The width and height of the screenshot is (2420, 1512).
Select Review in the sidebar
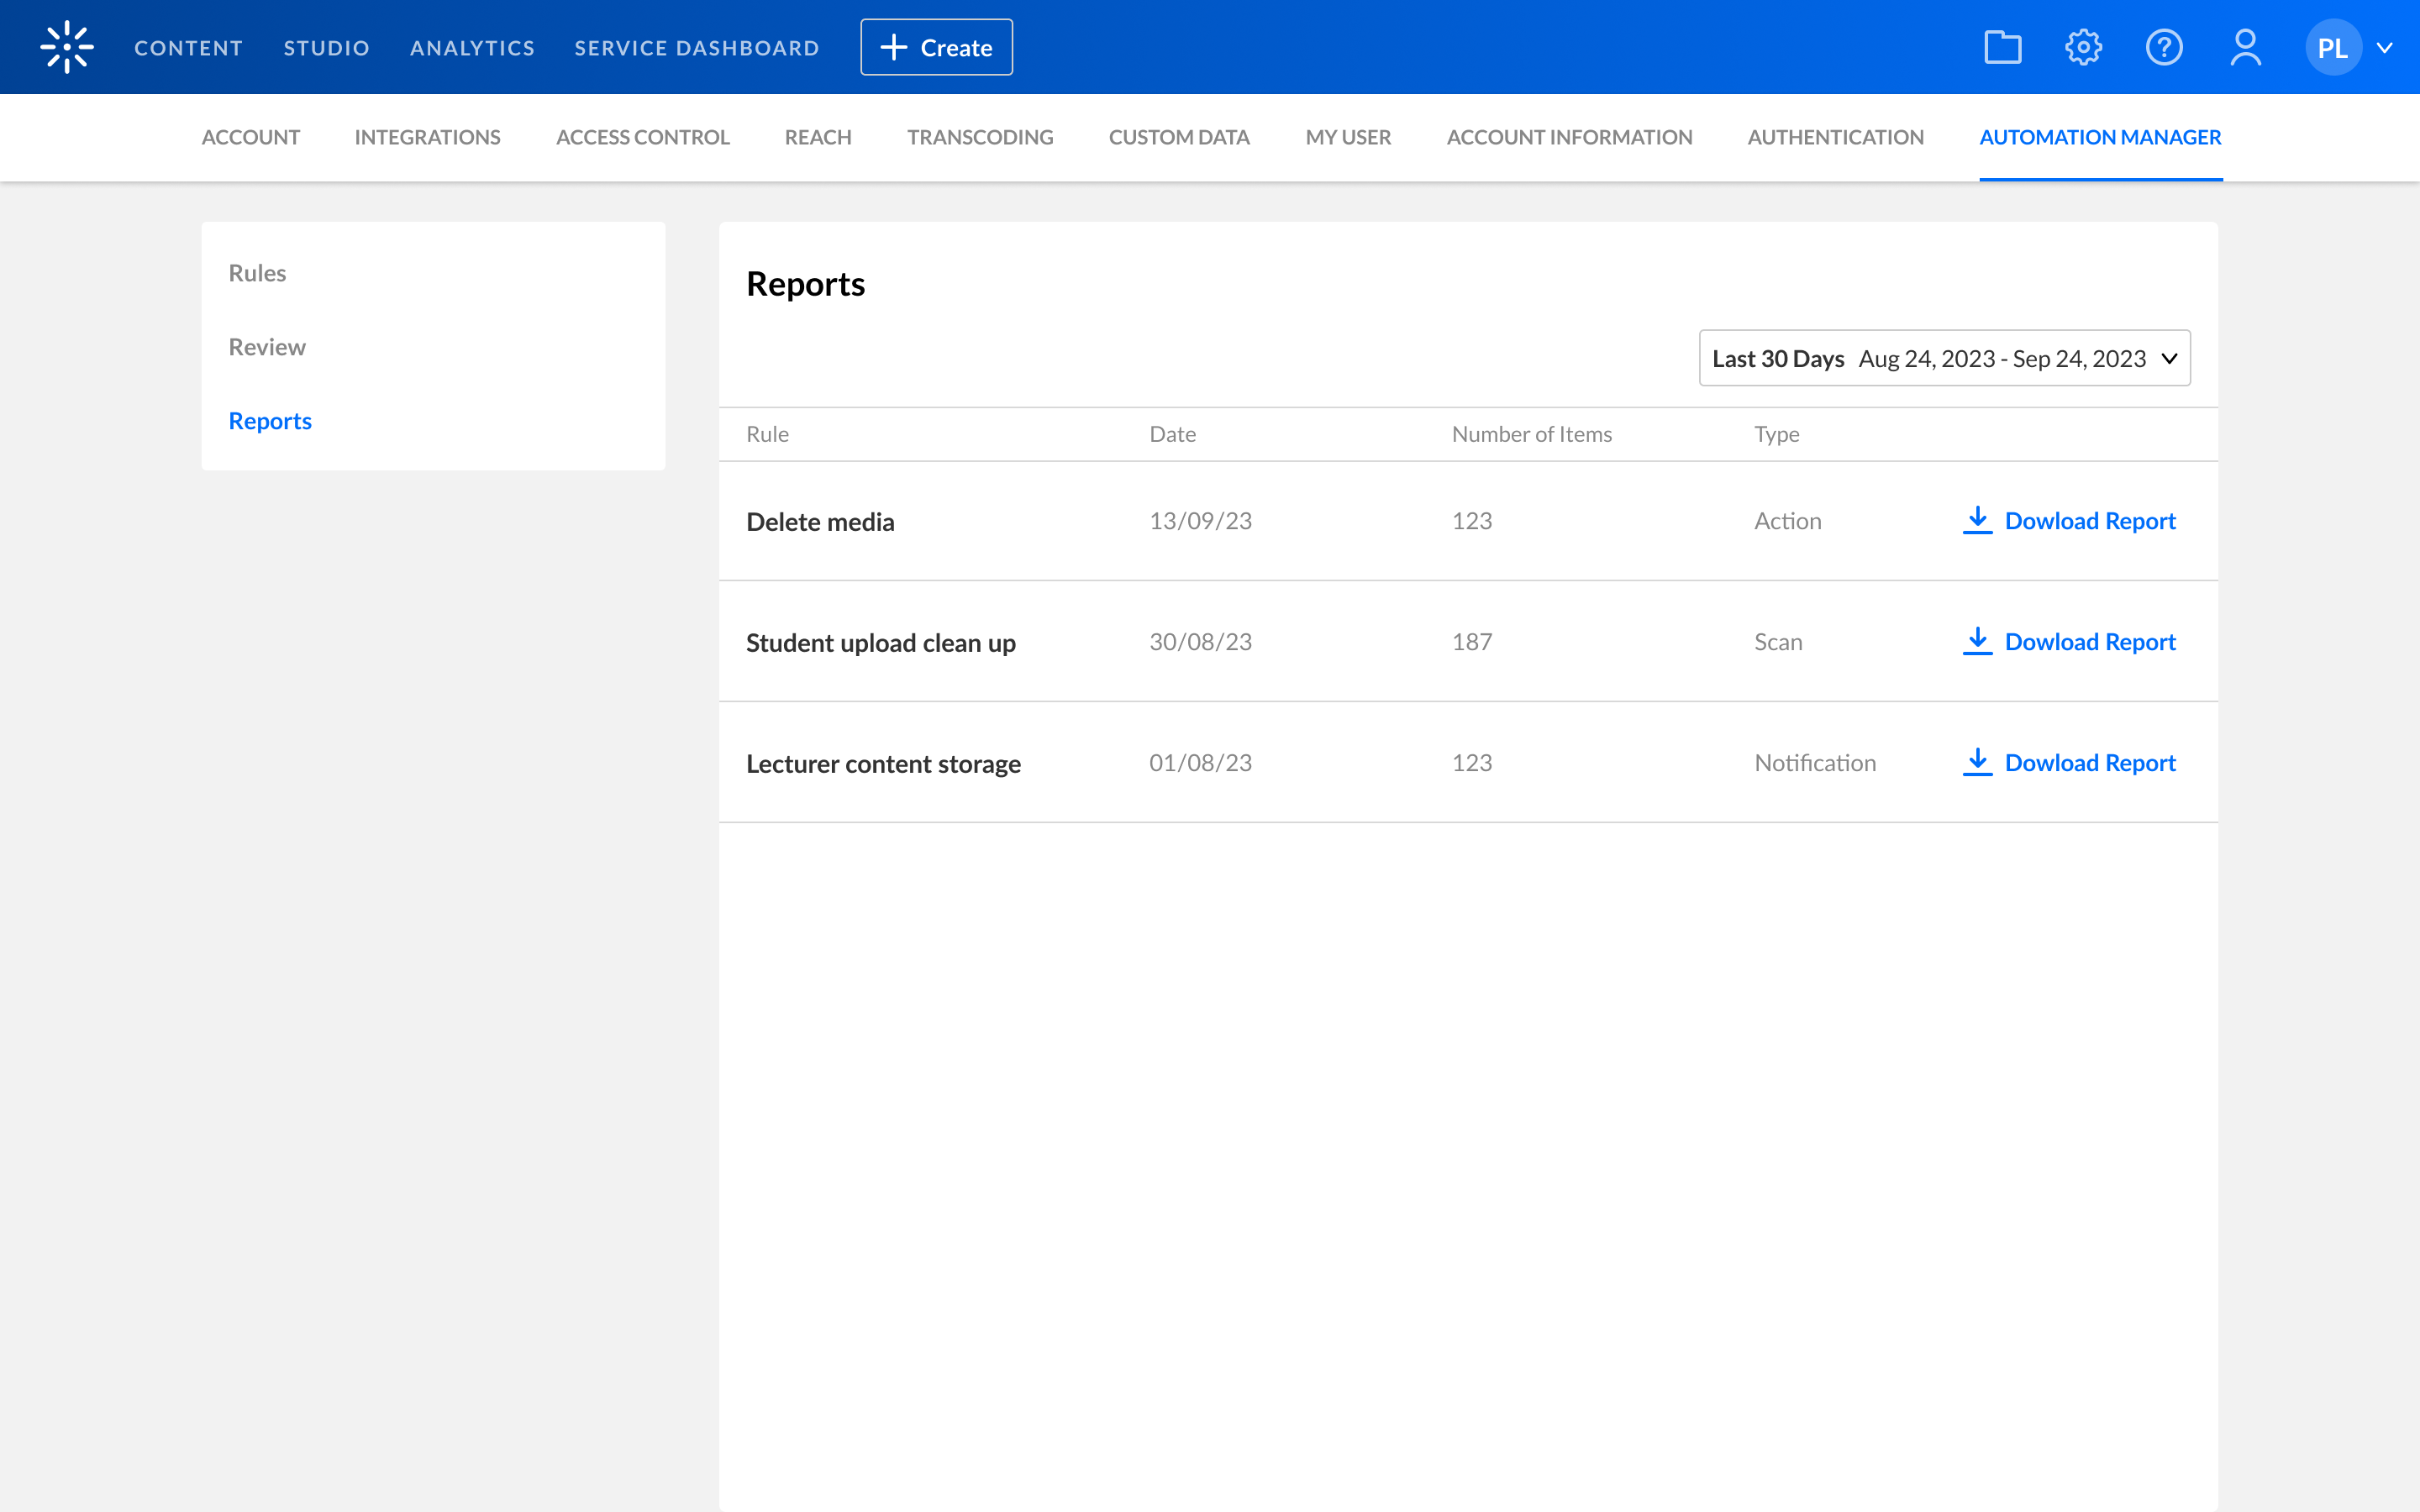267,347
